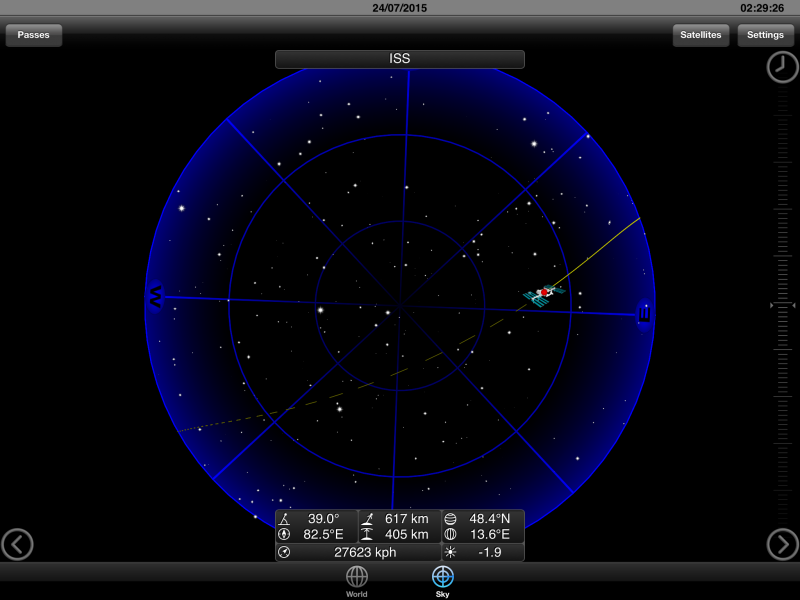This screenshot has width=800, height=600.
Task: Click the longitude globe icon
Action: coord(450,534)
